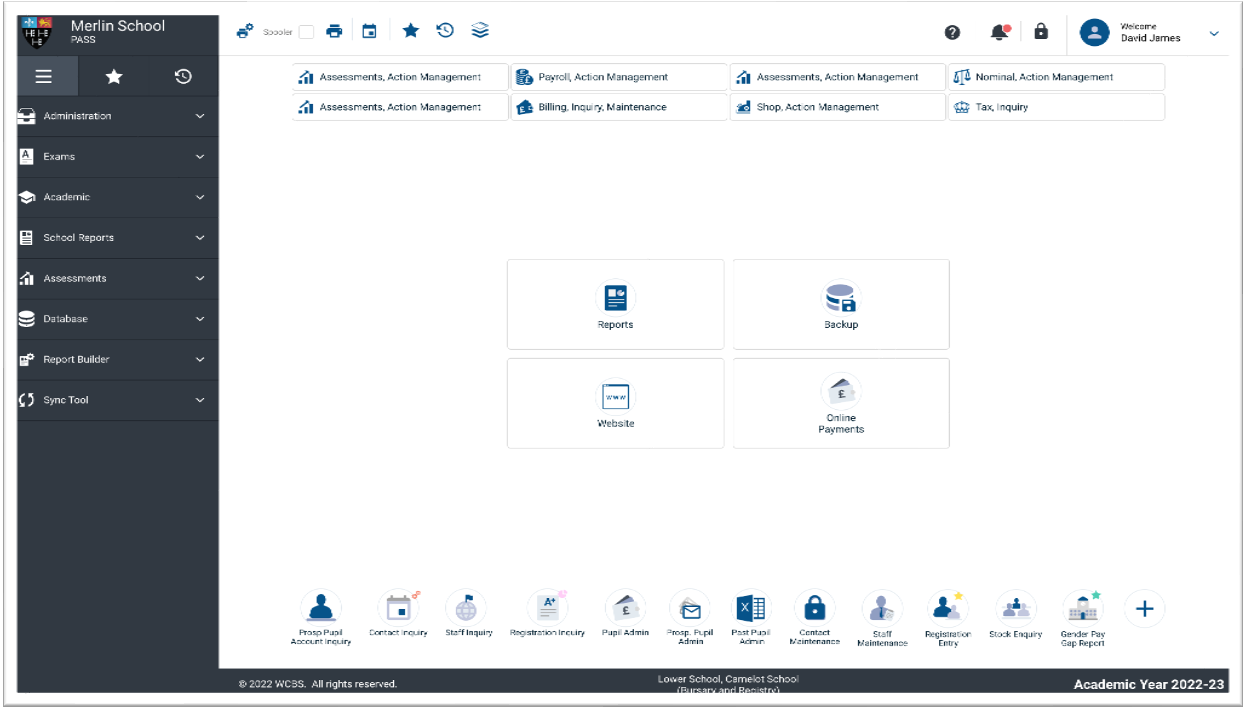Image resolution: width=1248 pixels, height=708 pixels.
Task: Expand the user dropdown next to David James
Action: coord(1214,33)
